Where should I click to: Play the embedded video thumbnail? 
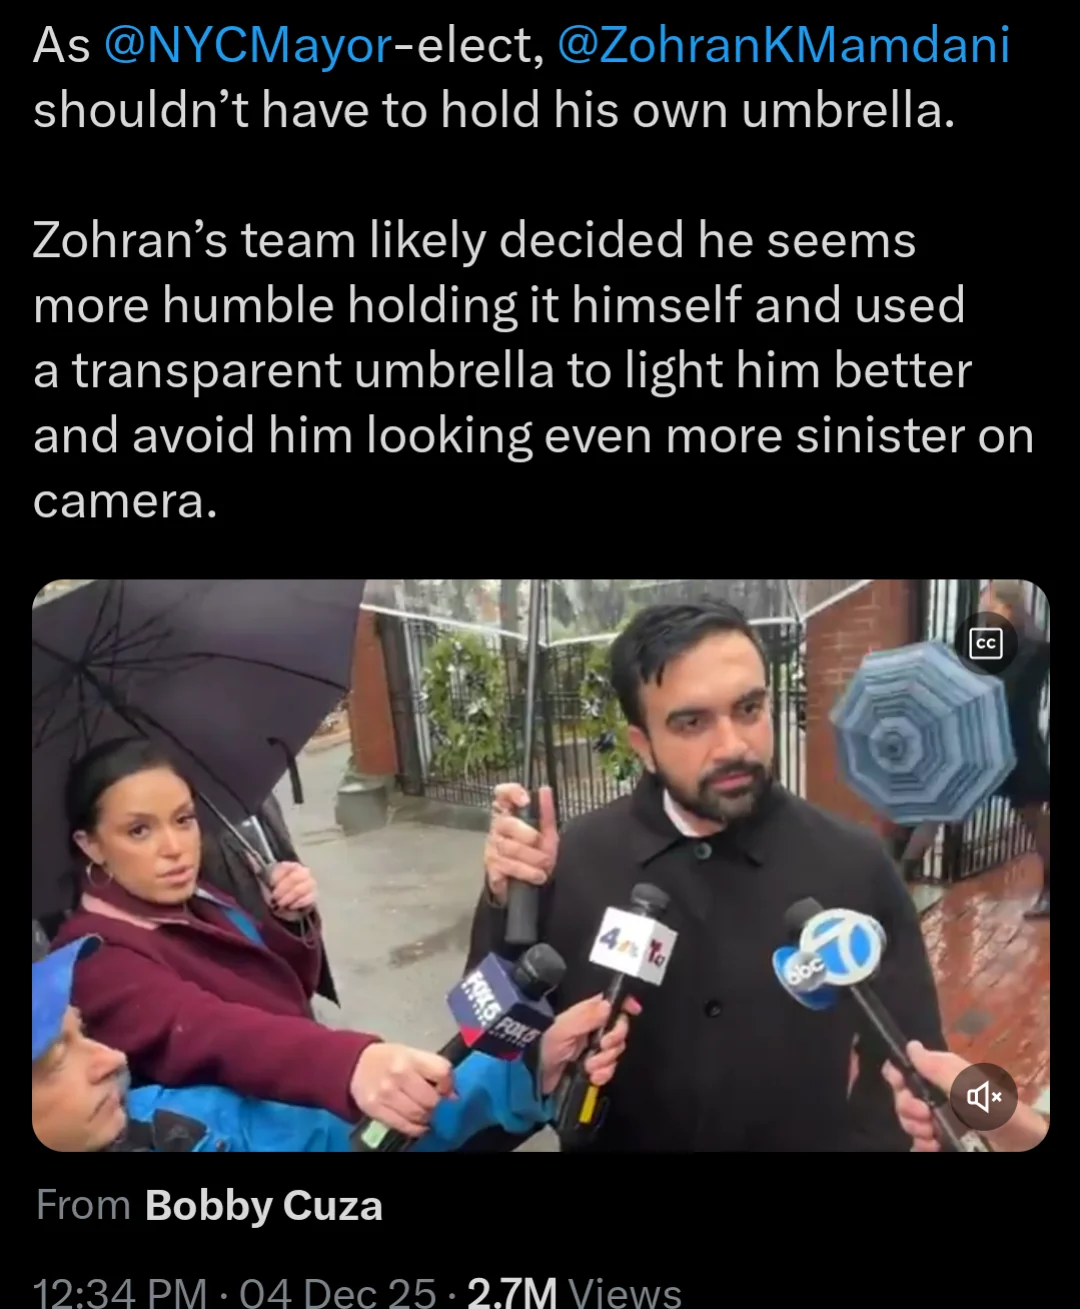click(x=540, y=865)
